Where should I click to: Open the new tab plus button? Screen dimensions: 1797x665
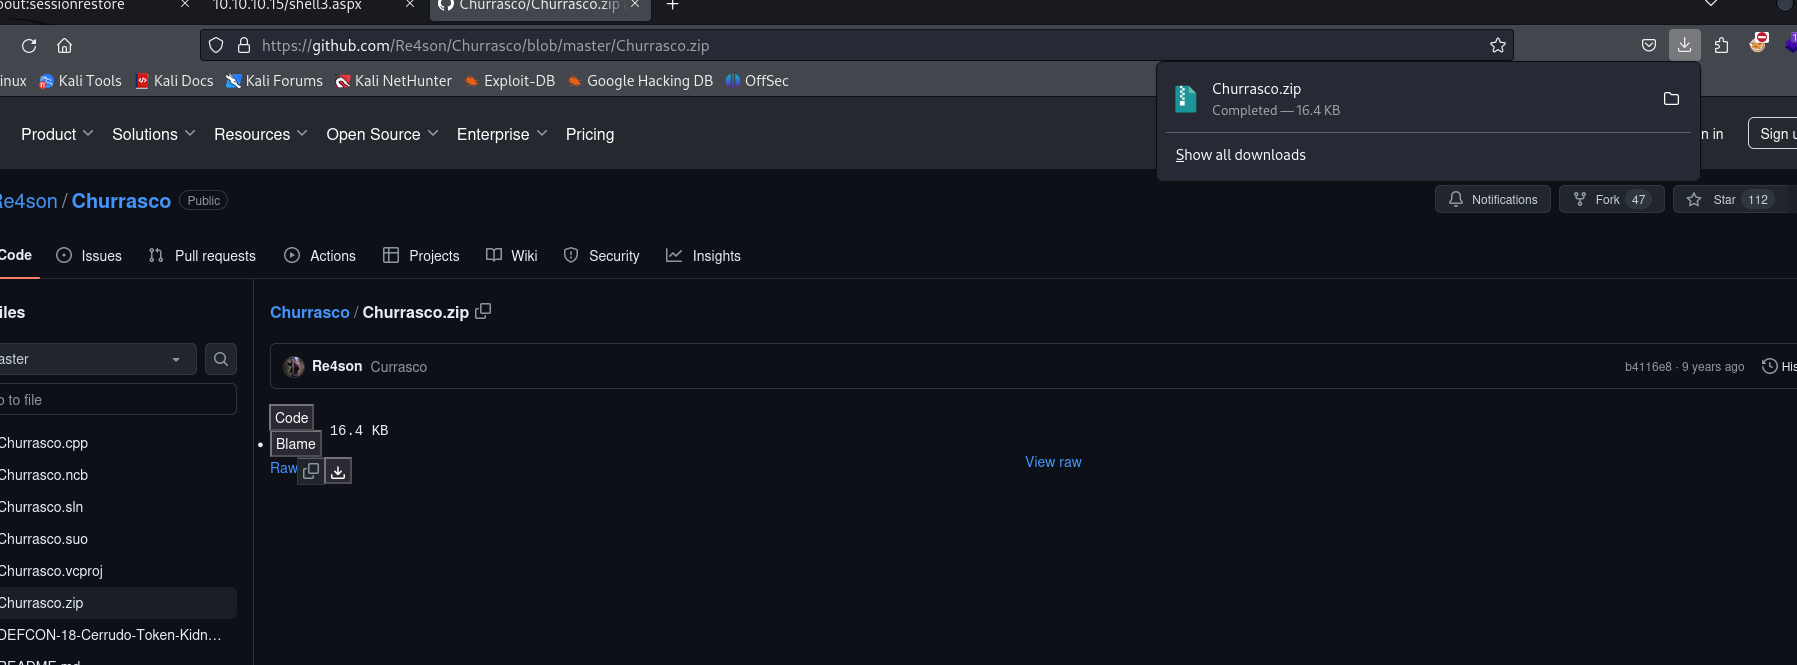point(673,5)
